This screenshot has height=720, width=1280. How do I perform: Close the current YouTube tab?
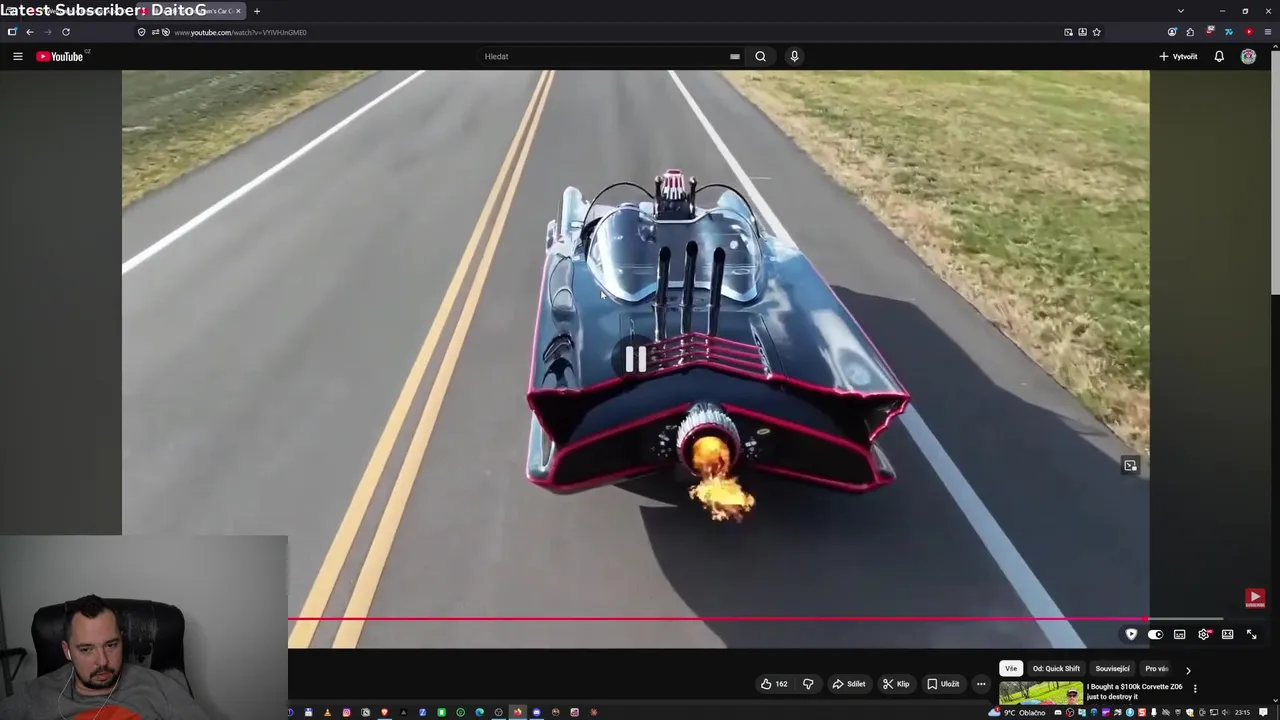point(238,11)
